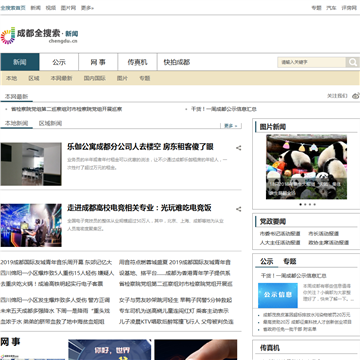Image resolution: width=360 pixels, height=360 pixels.
Task: Open the finger photo thumbnail in 网事 section
Action: coord(196,350)
